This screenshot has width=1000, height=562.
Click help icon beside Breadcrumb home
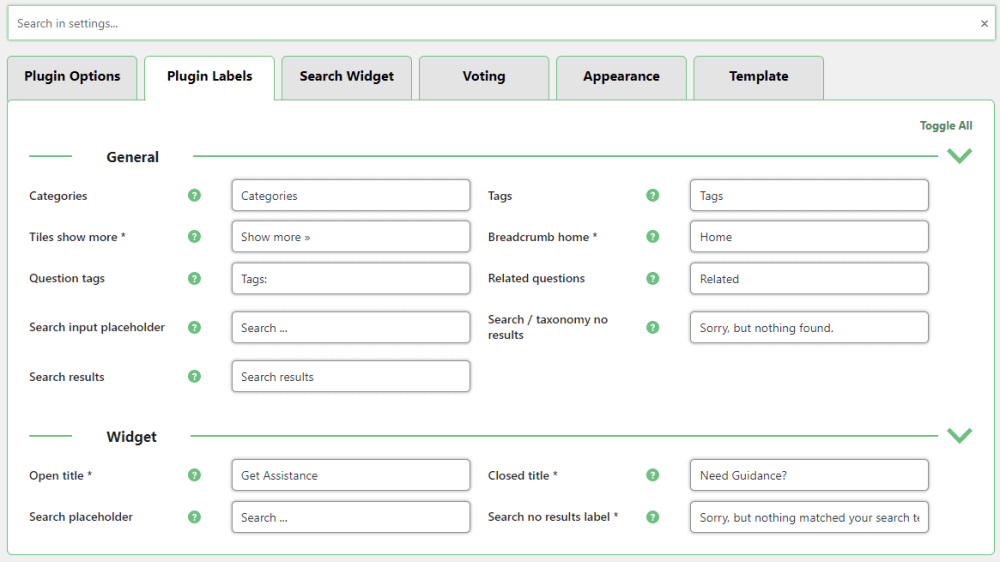pos(653,237)
